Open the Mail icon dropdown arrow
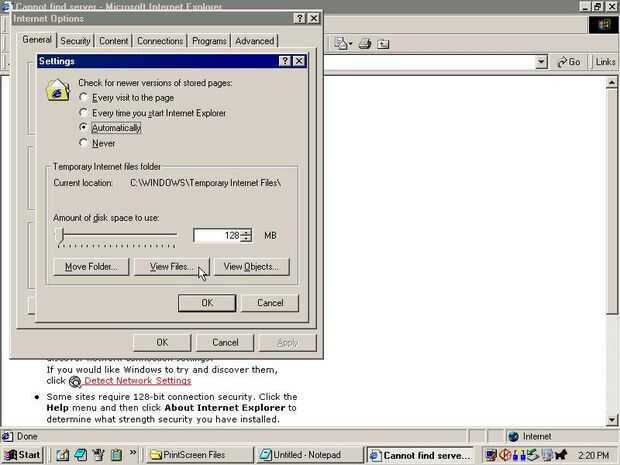Screen dimensions: 620x465 pyautogui.click(x=350, y=44)
